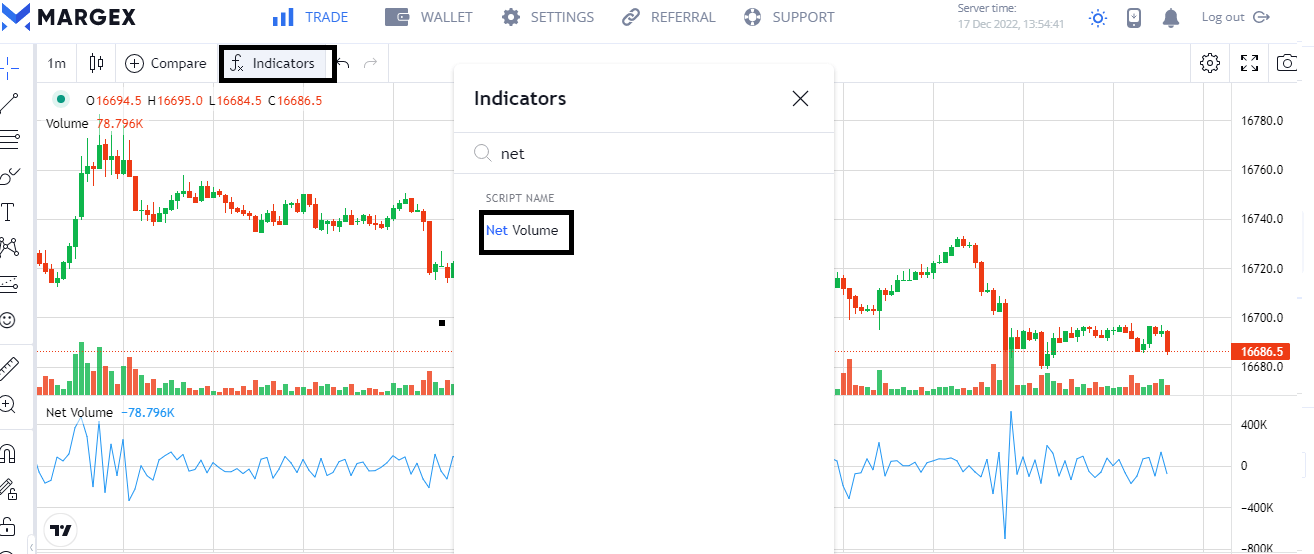Select the trend line drawing tool
The image size is (1314, 554).
pos(9,102)
